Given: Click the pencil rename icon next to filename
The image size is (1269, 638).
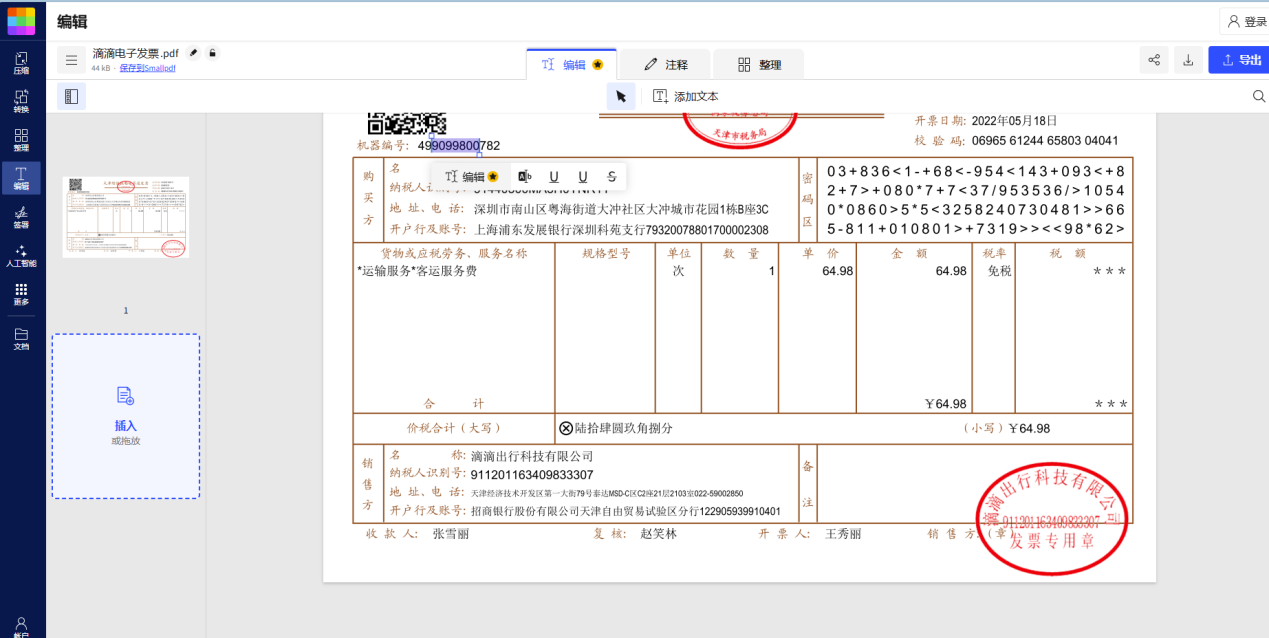Looking at the screenshot, I should click(x=194, y=53).
